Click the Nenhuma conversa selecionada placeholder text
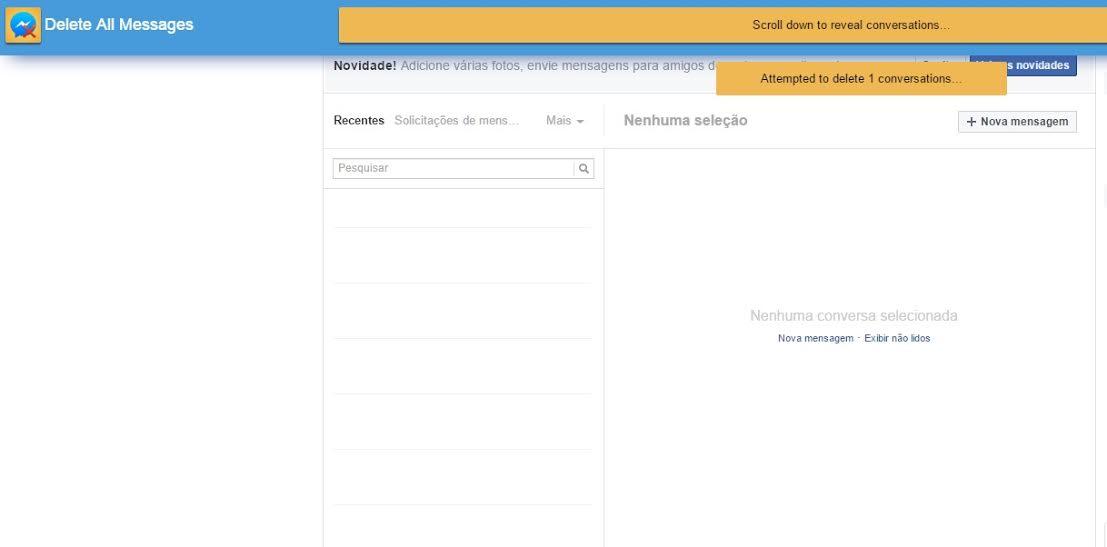 point(853,316)
